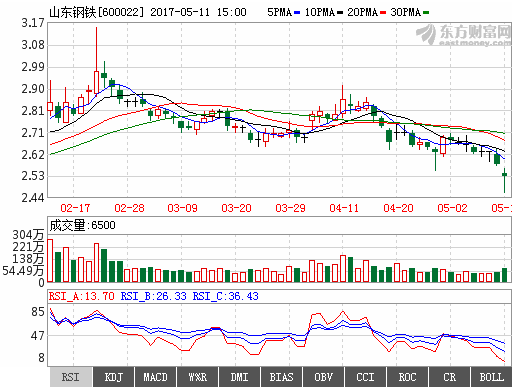
Task: Click the 54.49万 volume axis label
Action: pos(23,271)
